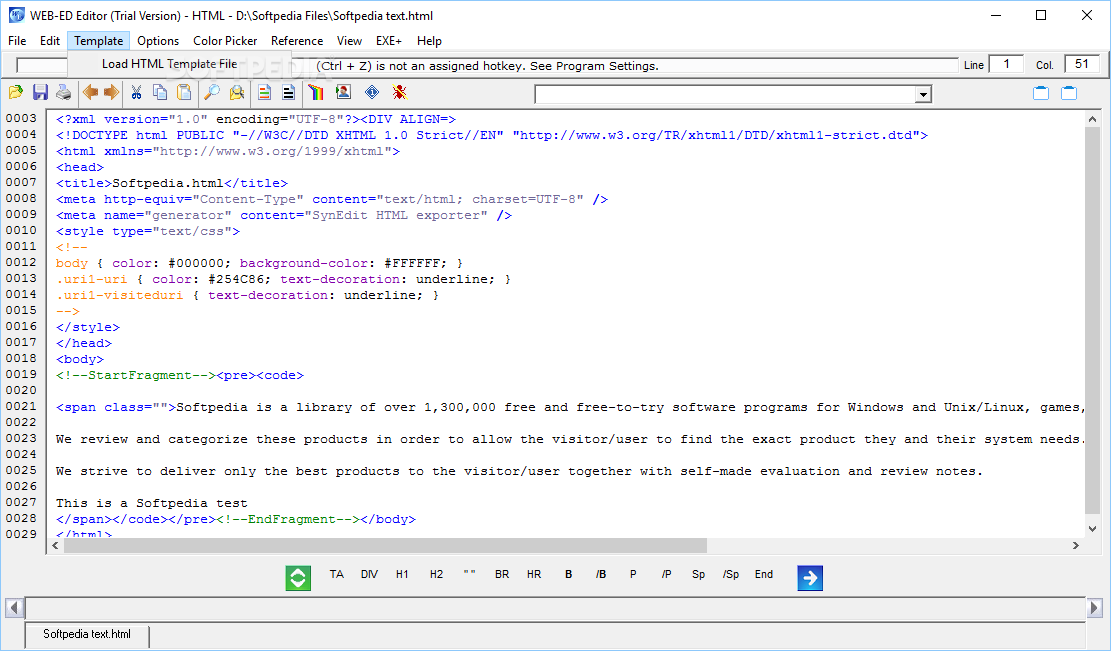
Task: Click the magnifier-over-folder search icon
Action: (x=237, y=92)
